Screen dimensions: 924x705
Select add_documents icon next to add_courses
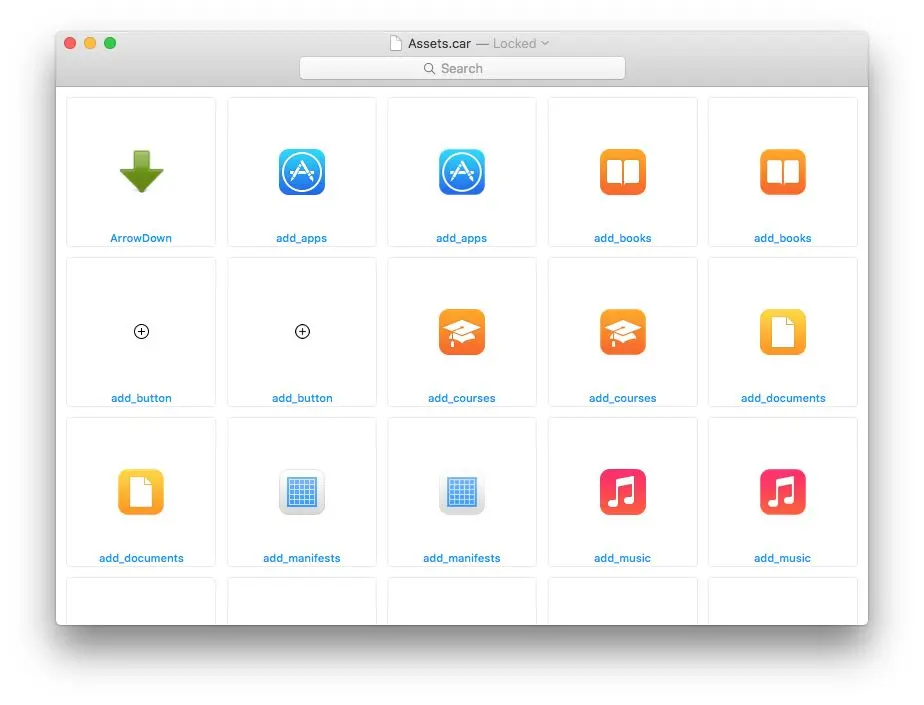pyautogui.click(x=783, y=332)
